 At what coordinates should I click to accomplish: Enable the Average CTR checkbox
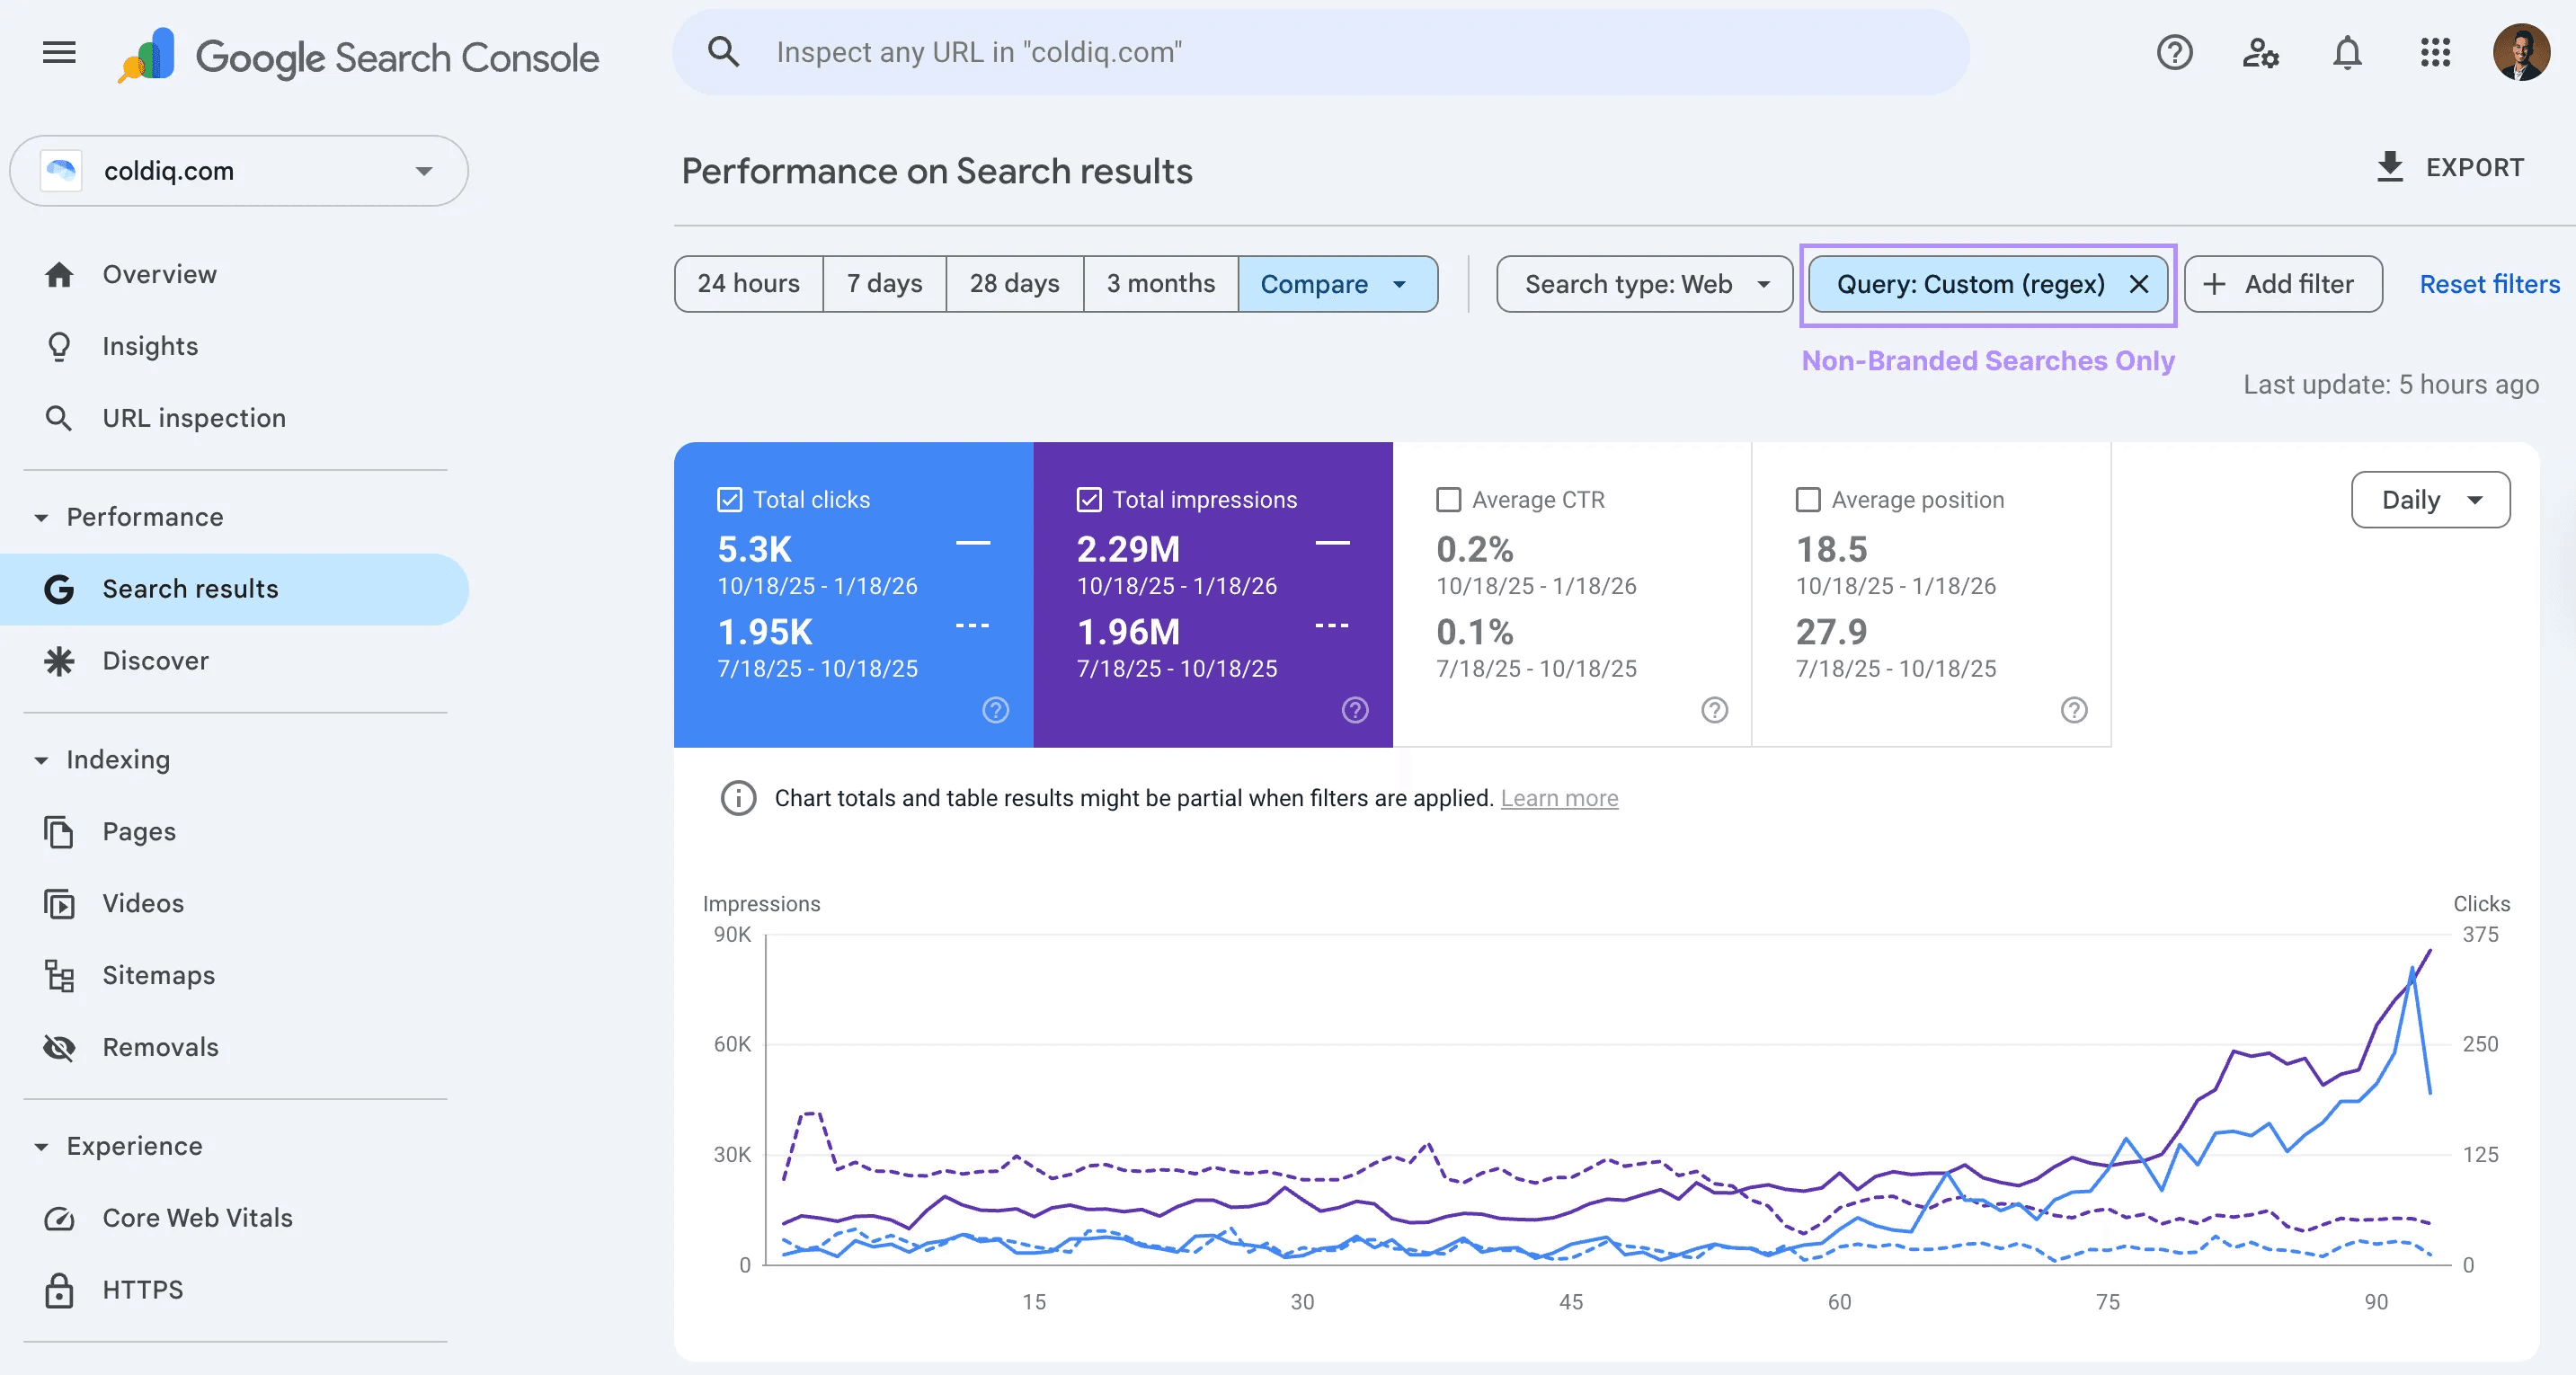[1448, 499]
